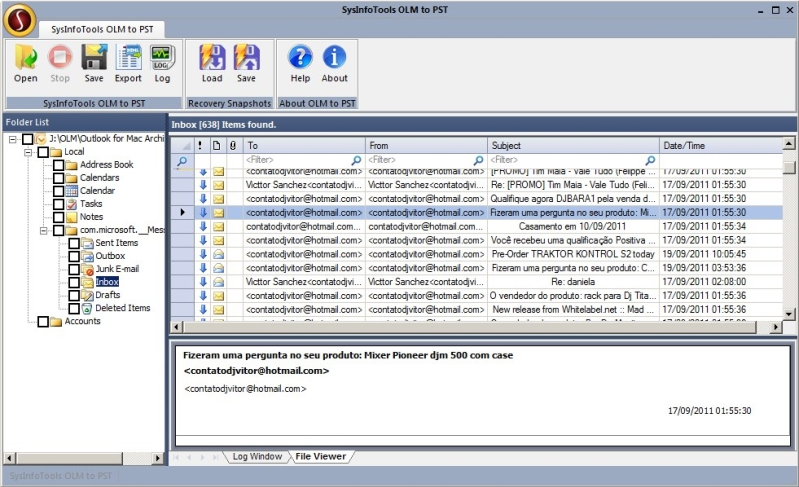Check the Drafts folder checkbox
Viewport: 799px width, 487px height.
coord(74,295)
